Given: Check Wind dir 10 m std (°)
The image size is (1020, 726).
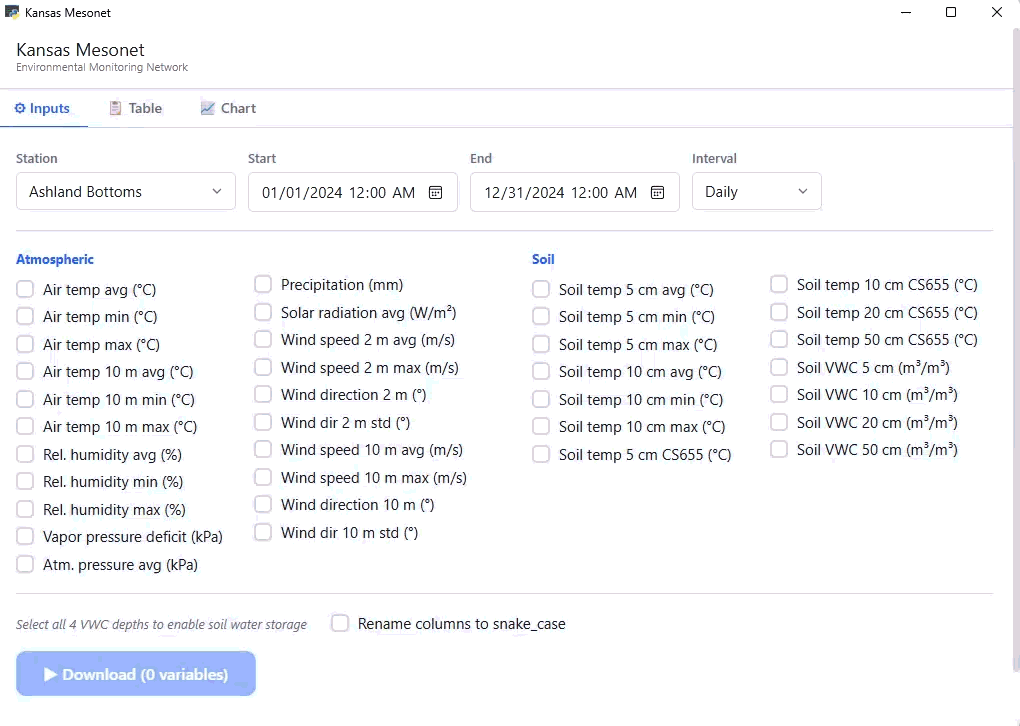Looking at the screenshot, I should click(263, 532).
